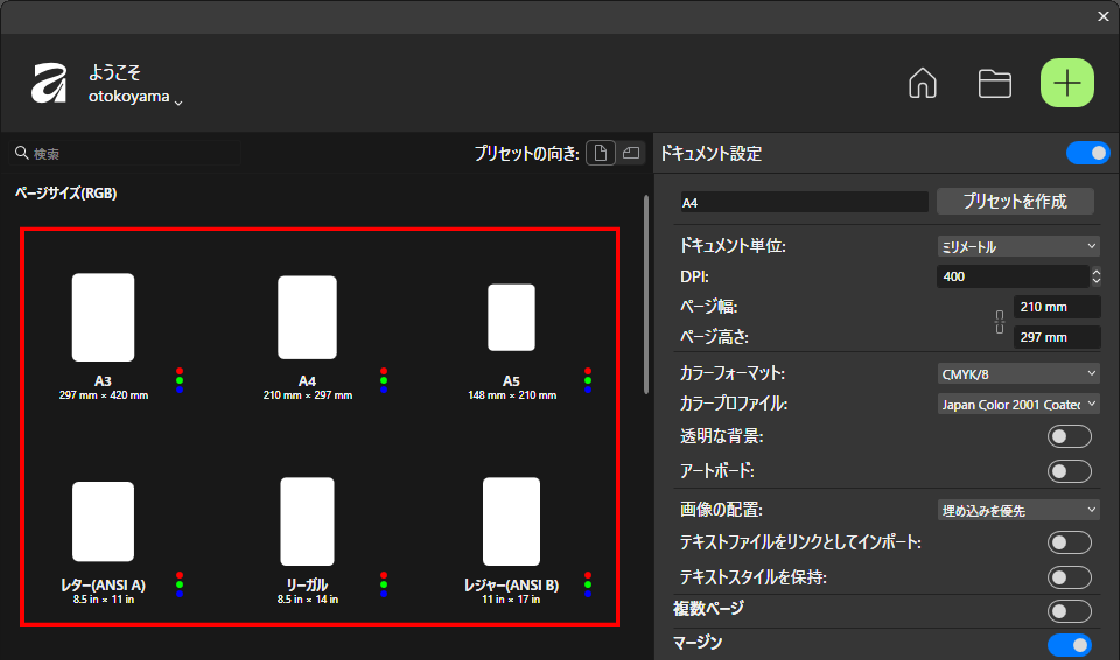
Task: Open the otokoyama account menu
Action: coord(135,100)
